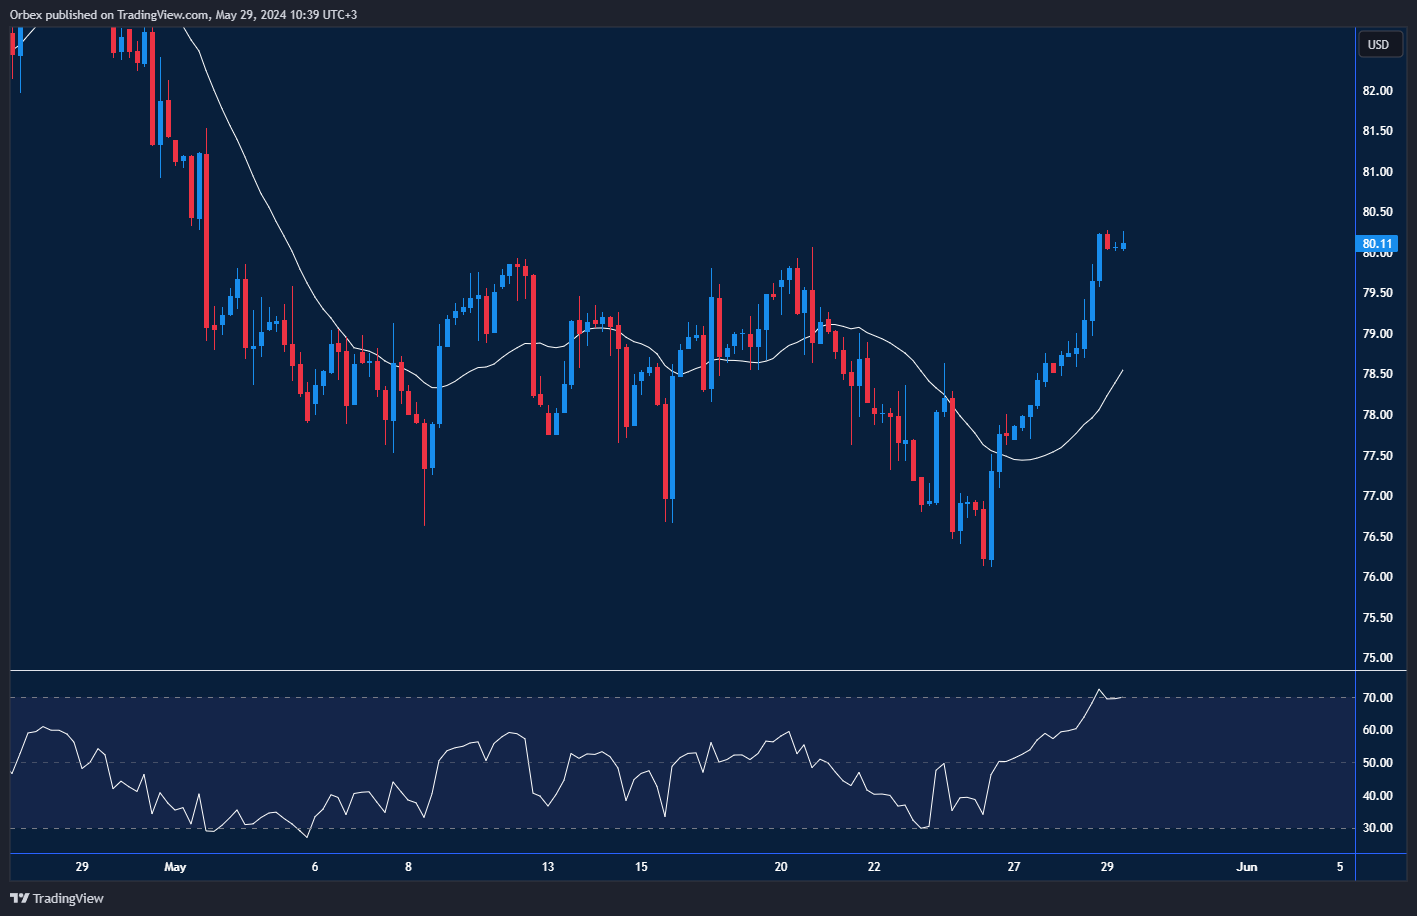
Task: Click the 20 date marker on time axis
Action: (x=781, y=867)
